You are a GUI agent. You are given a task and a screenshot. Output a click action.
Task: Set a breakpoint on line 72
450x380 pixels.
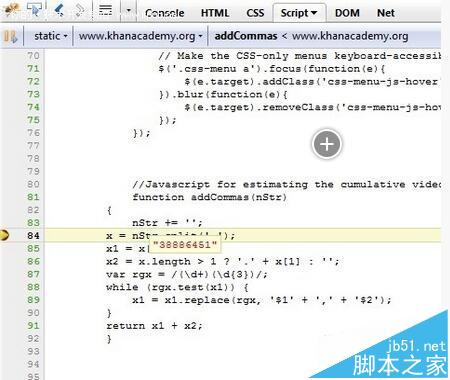(33, 81)
